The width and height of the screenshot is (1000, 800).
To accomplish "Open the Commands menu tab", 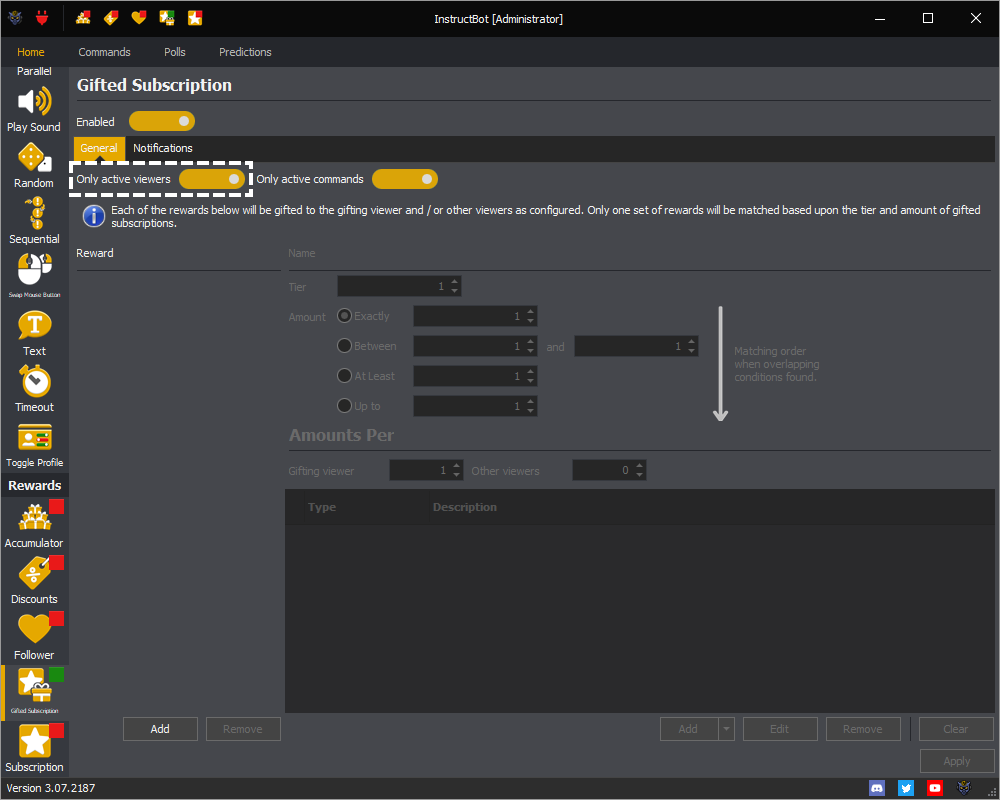I will coord(105,52).
